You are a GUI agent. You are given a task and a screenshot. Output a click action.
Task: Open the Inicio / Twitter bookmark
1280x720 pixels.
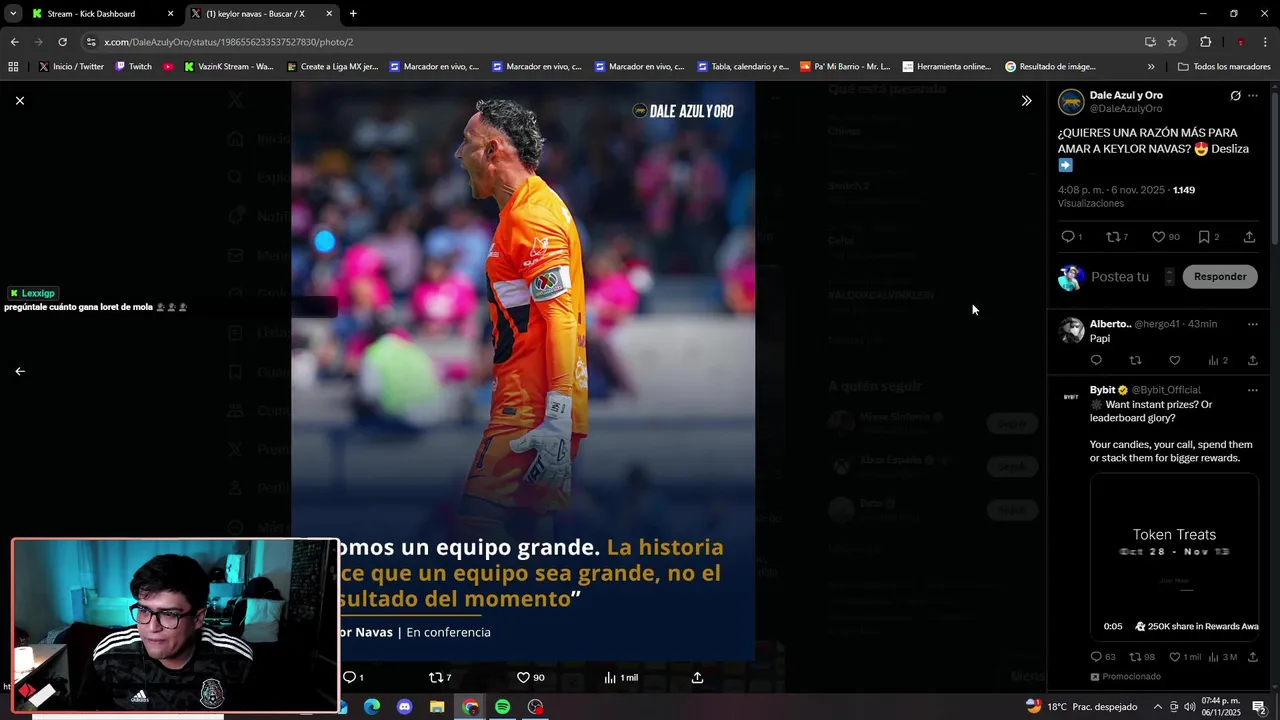click(71, 67)
